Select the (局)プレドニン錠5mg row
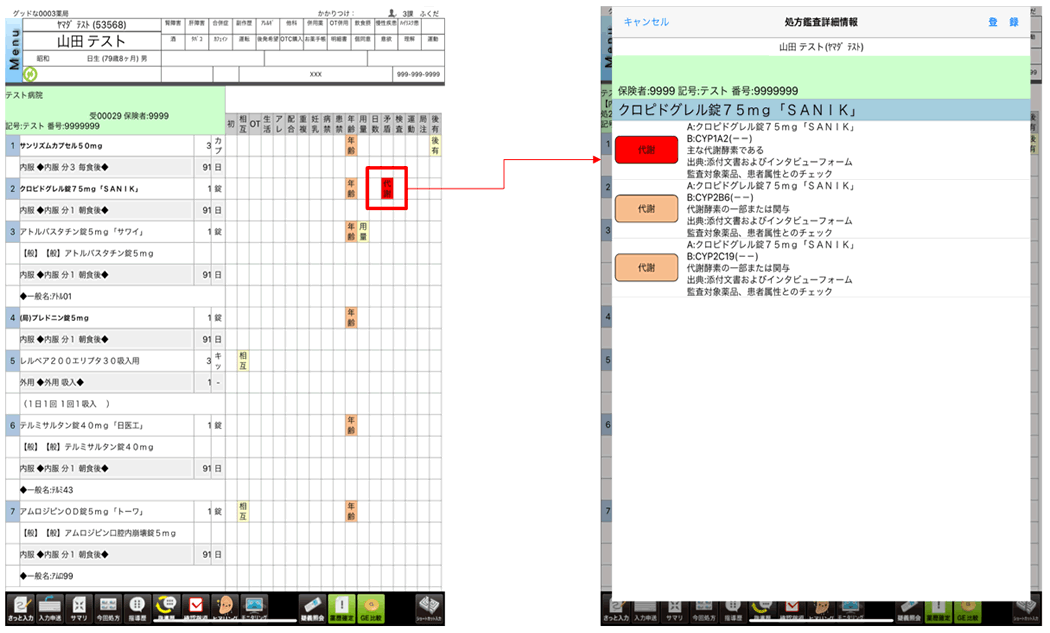 click(x=115, y=318)
